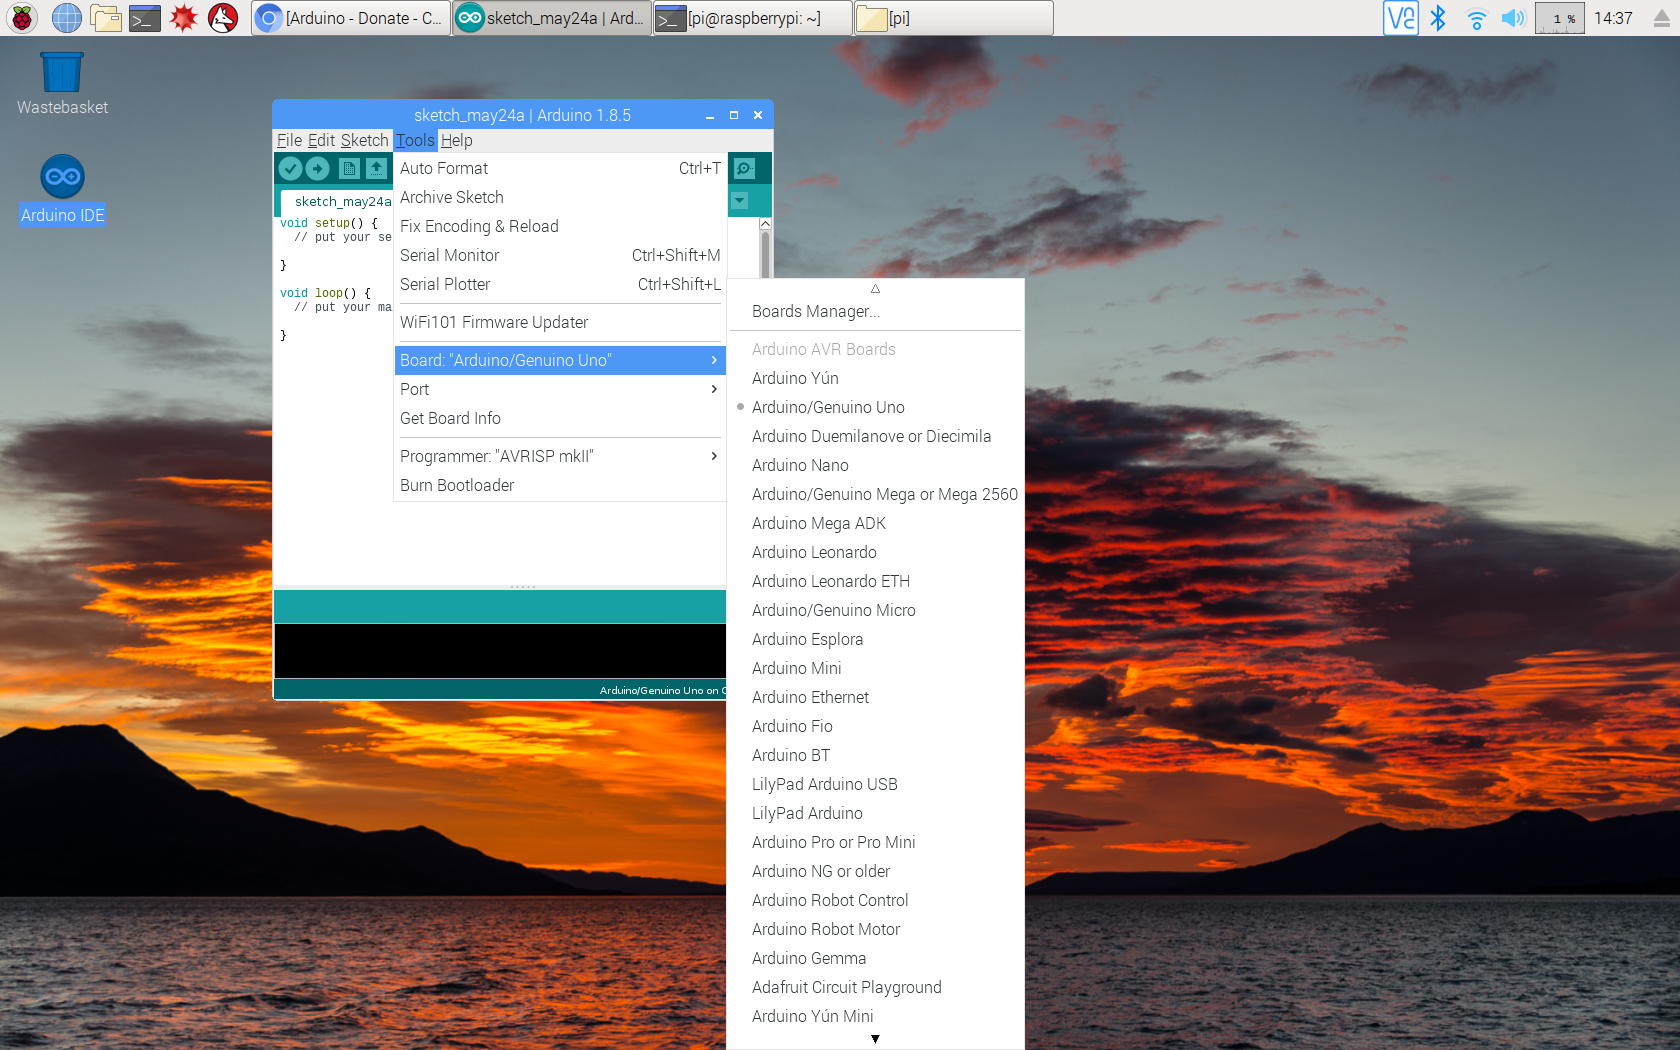Click the Upload arrow toolbar button
The height and width of the screenshot is (1050, 1680).
point(318,169)
